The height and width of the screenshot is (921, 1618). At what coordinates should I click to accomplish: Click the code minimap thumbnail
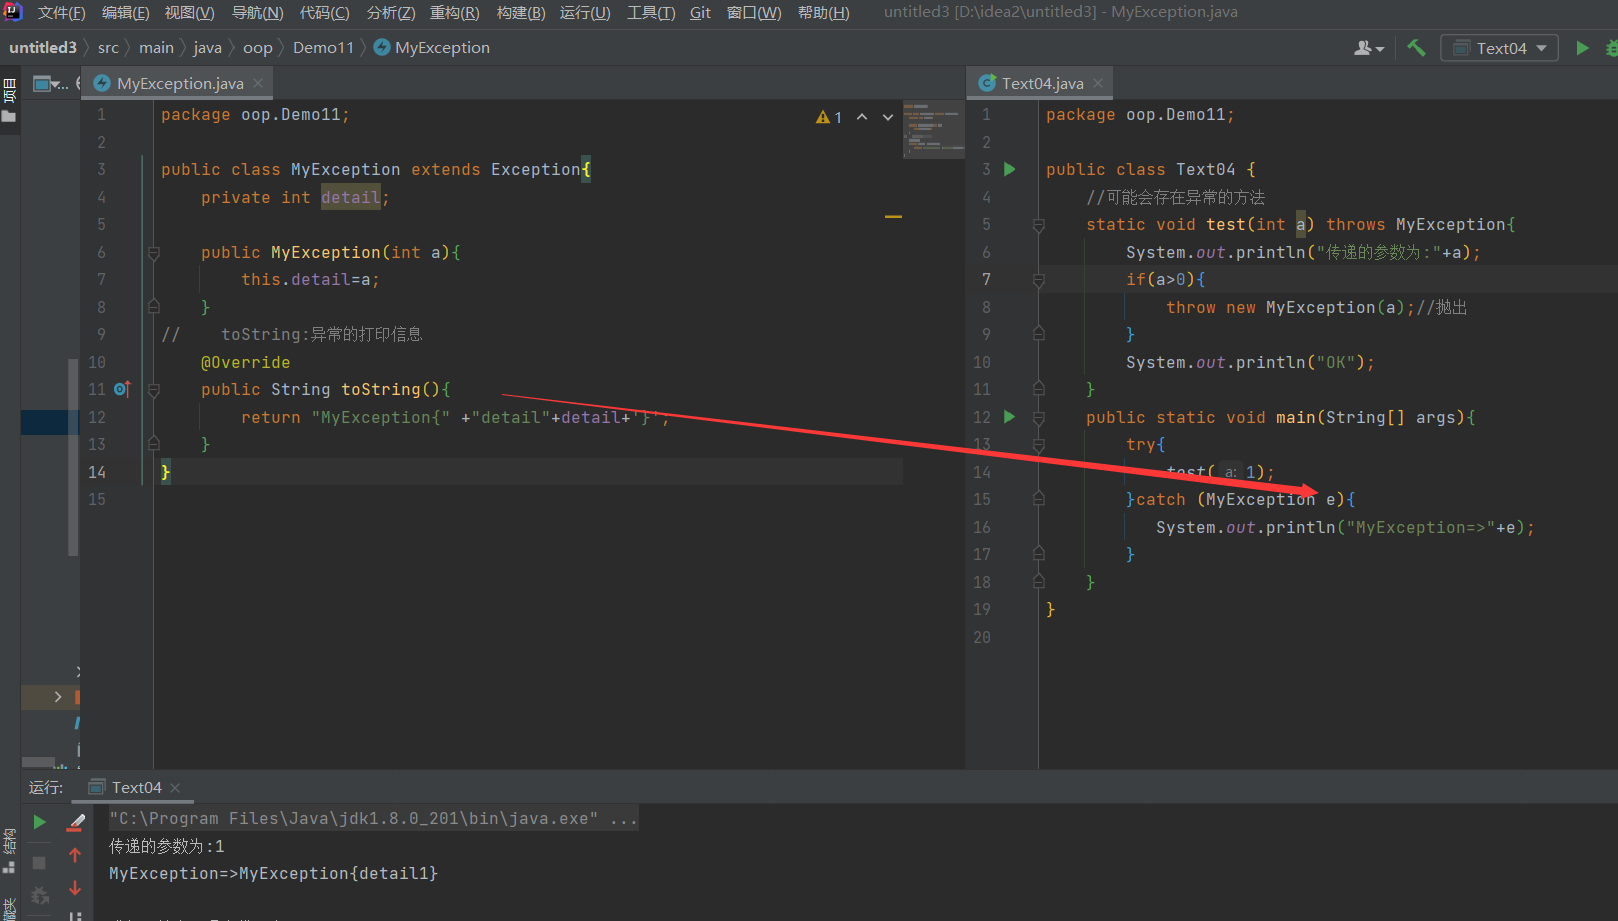pos(933,129)
